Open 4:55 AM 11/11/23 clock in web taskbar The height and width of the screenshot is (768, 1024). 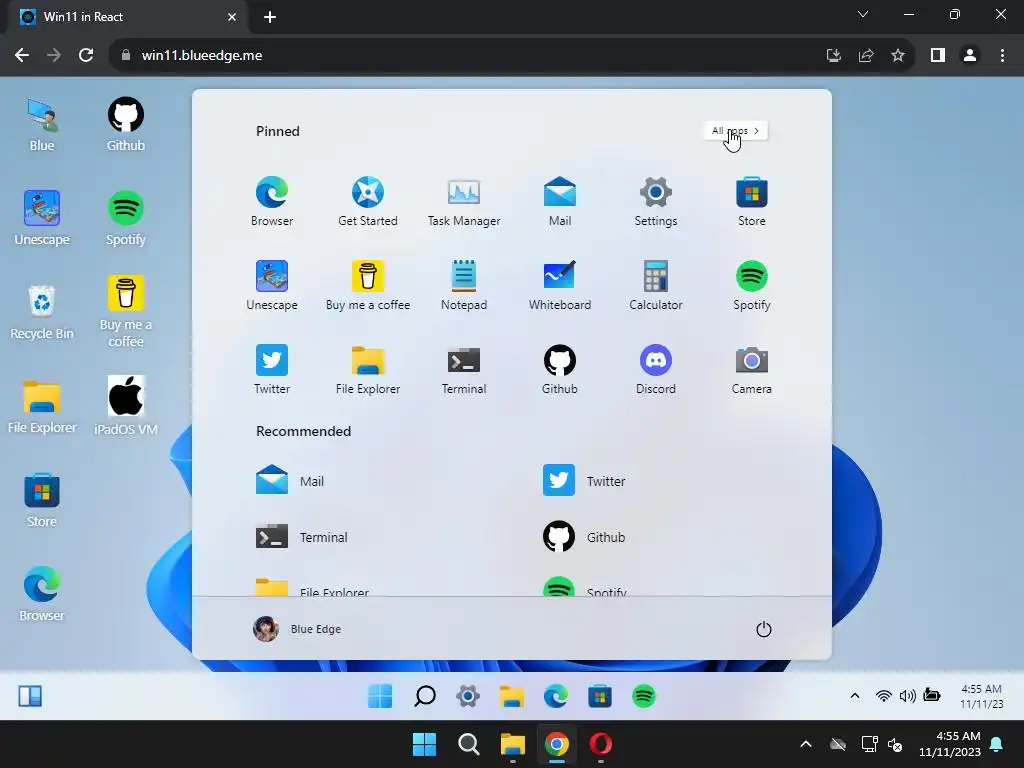(982, 696)
